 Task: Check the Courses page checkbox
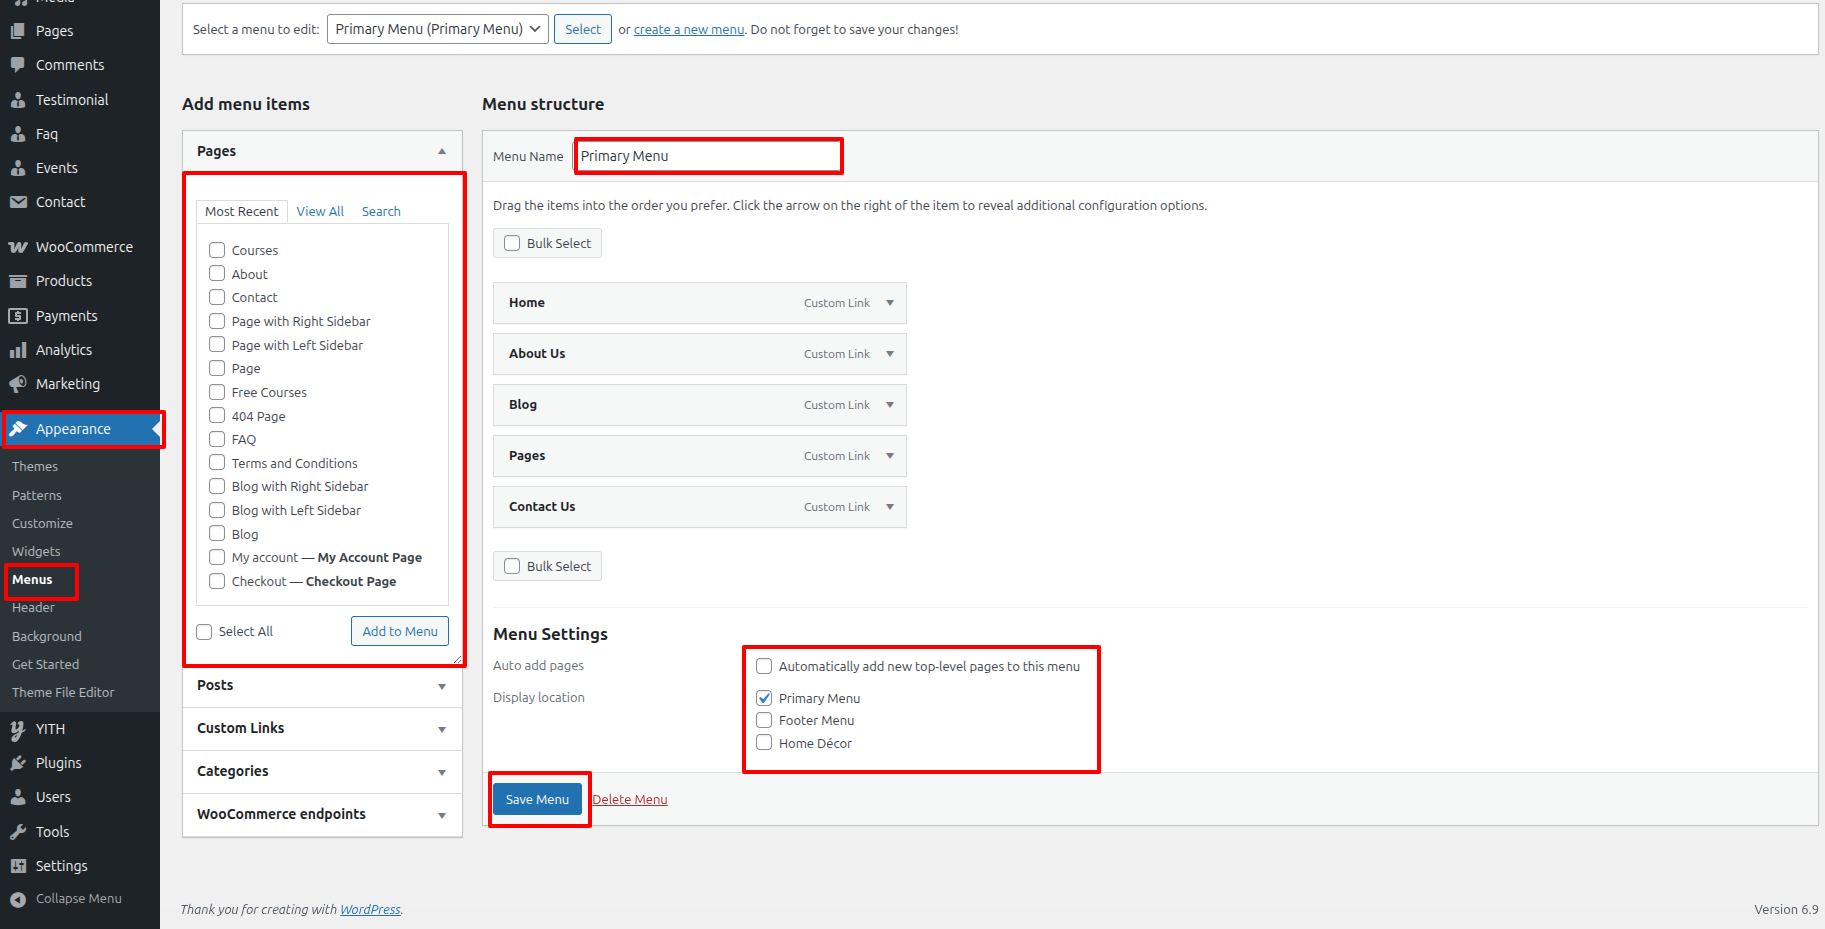217,250
